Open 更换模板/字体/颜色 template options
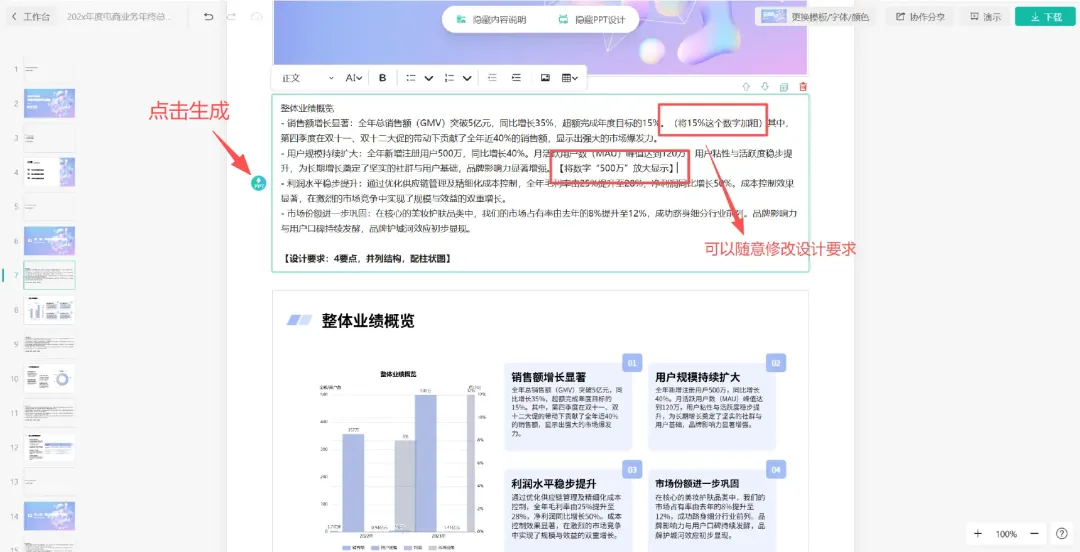This screenshot has height=552, width=1080. [x=814, y=17]
